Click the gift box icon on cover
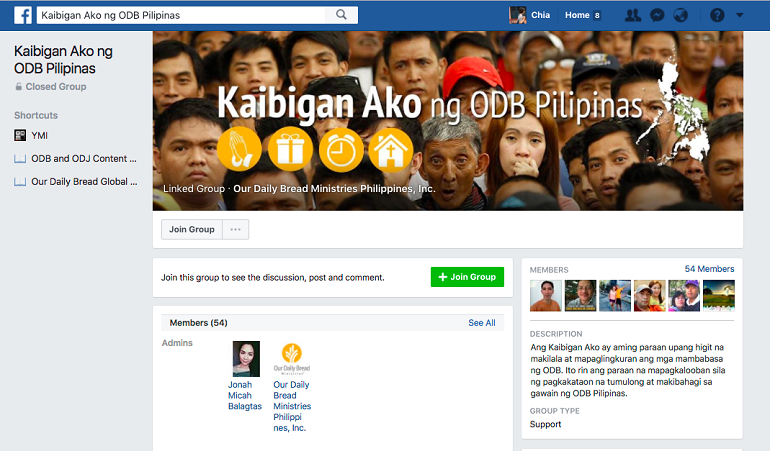Screen dimensions: 770x468 (x=290, y=149)
